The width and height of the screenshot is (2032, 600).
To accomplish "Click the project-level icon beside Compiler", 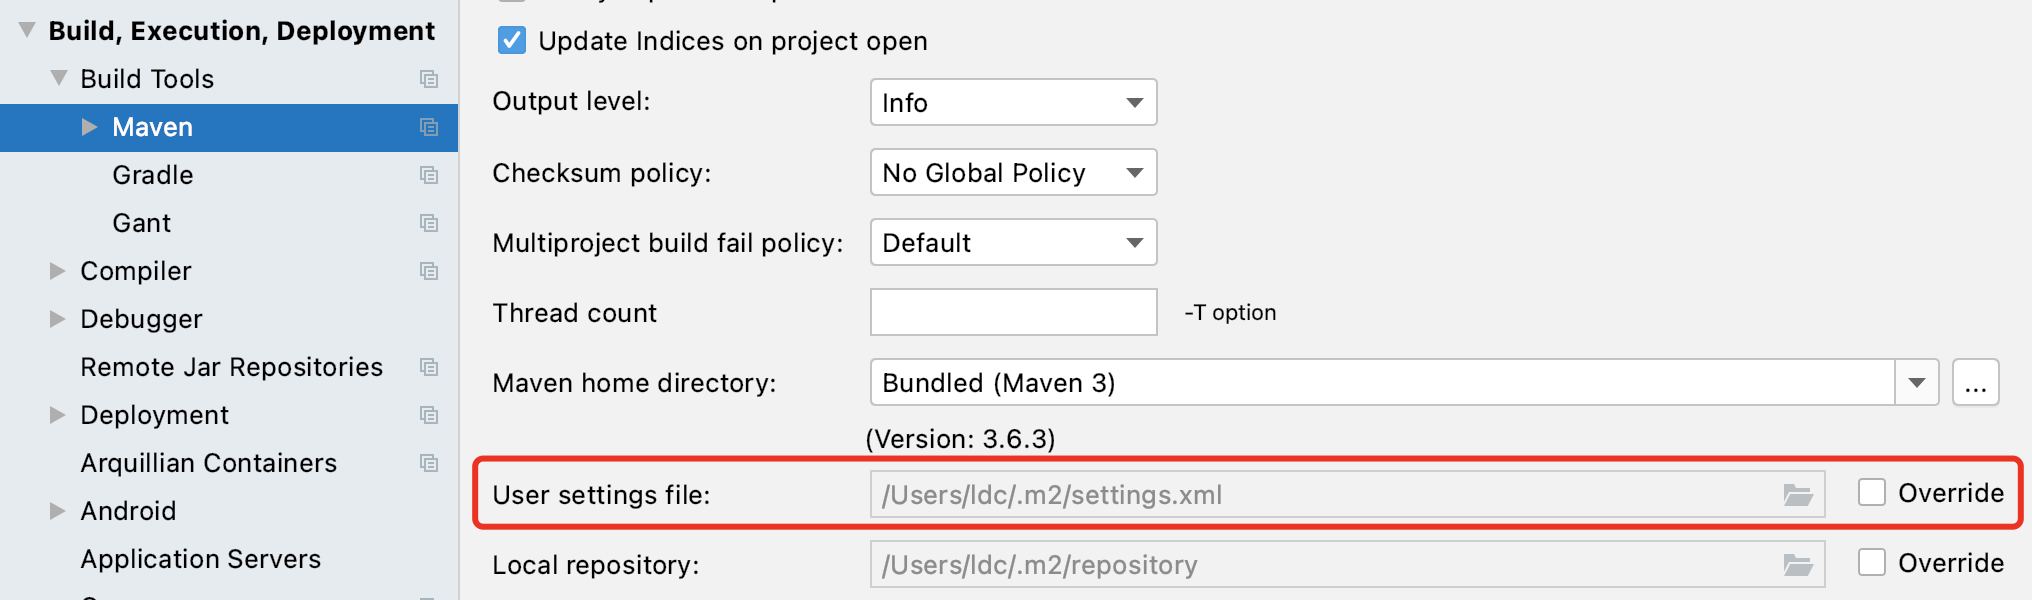I will click(429, 271).
